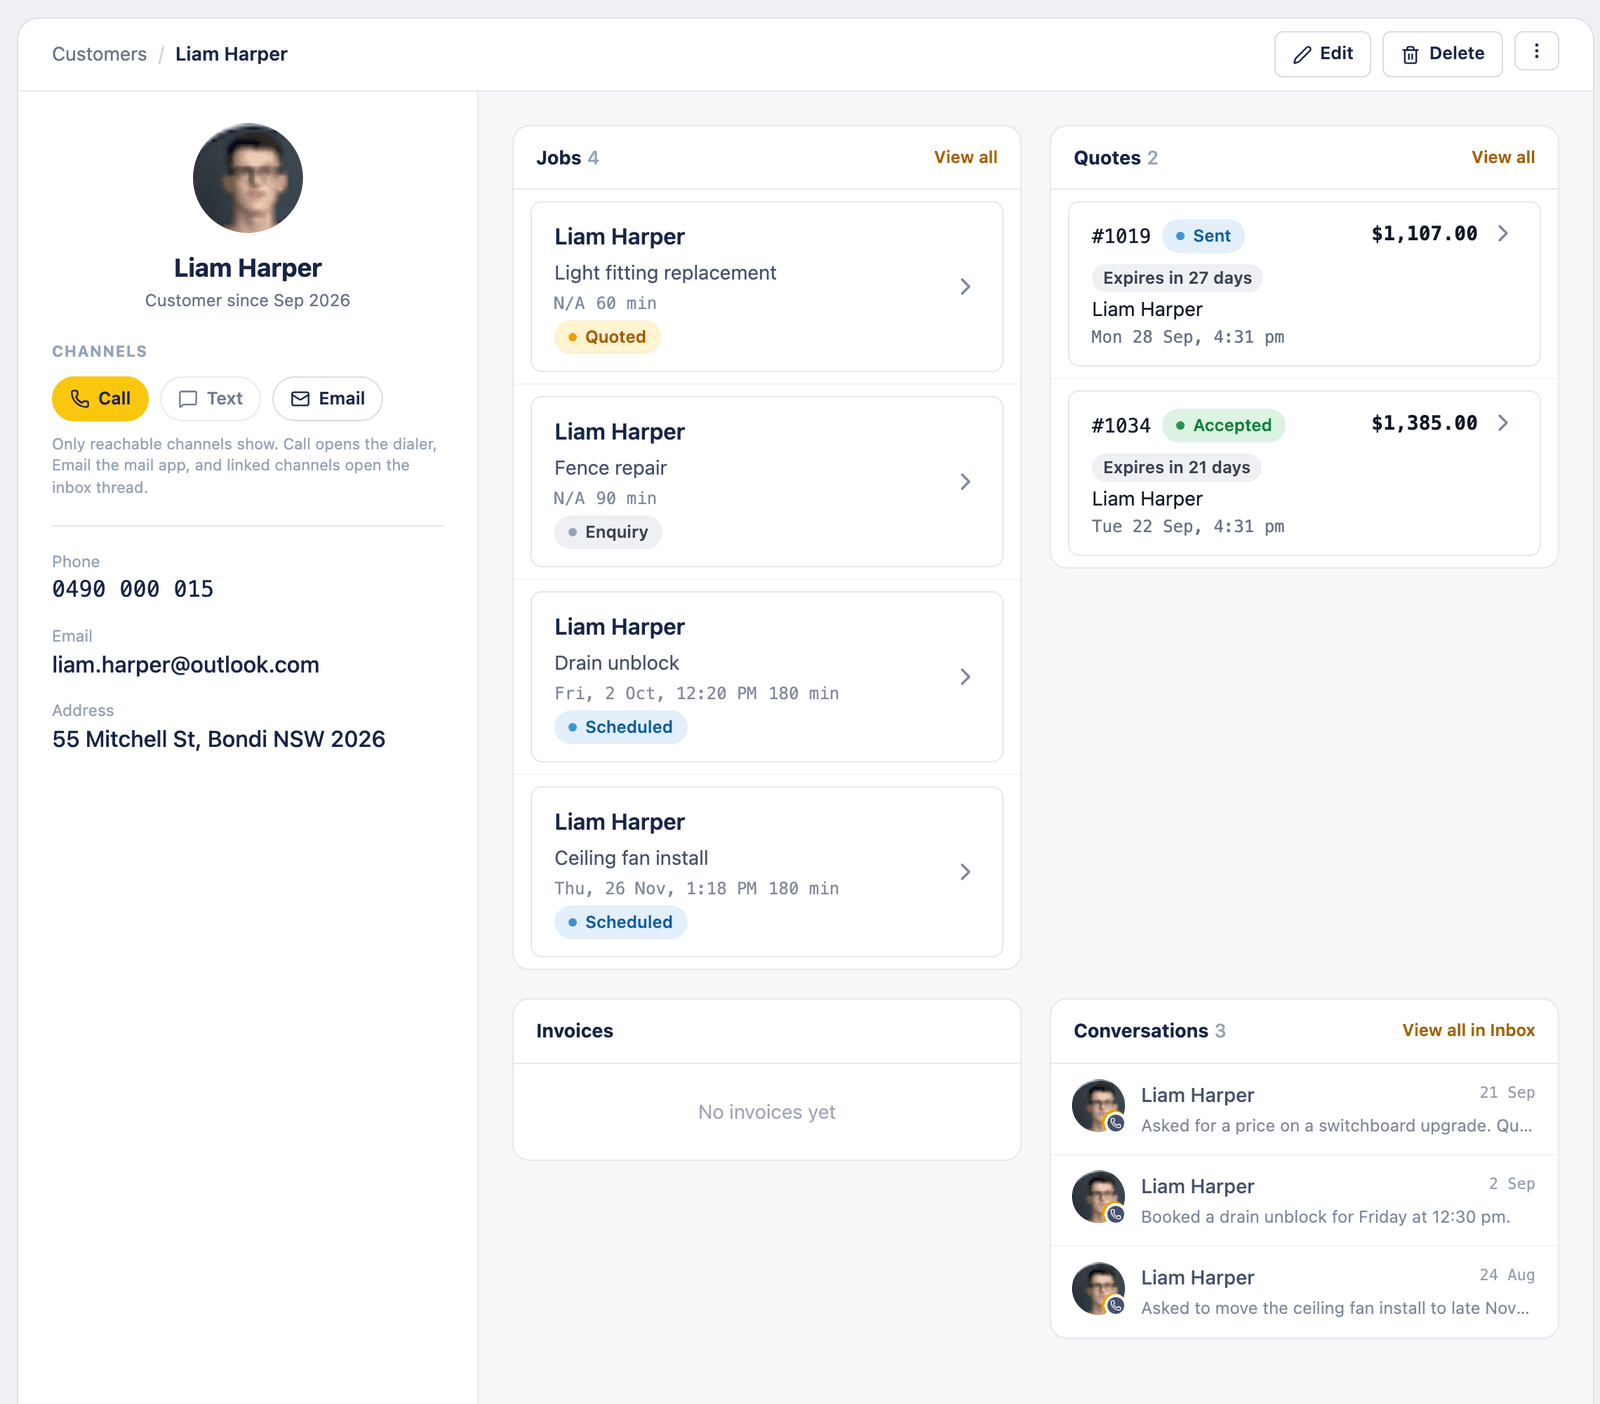View all jobs link
Image resolution: width=1600 pixels, height=1404 pixels.
pos(965,157)
